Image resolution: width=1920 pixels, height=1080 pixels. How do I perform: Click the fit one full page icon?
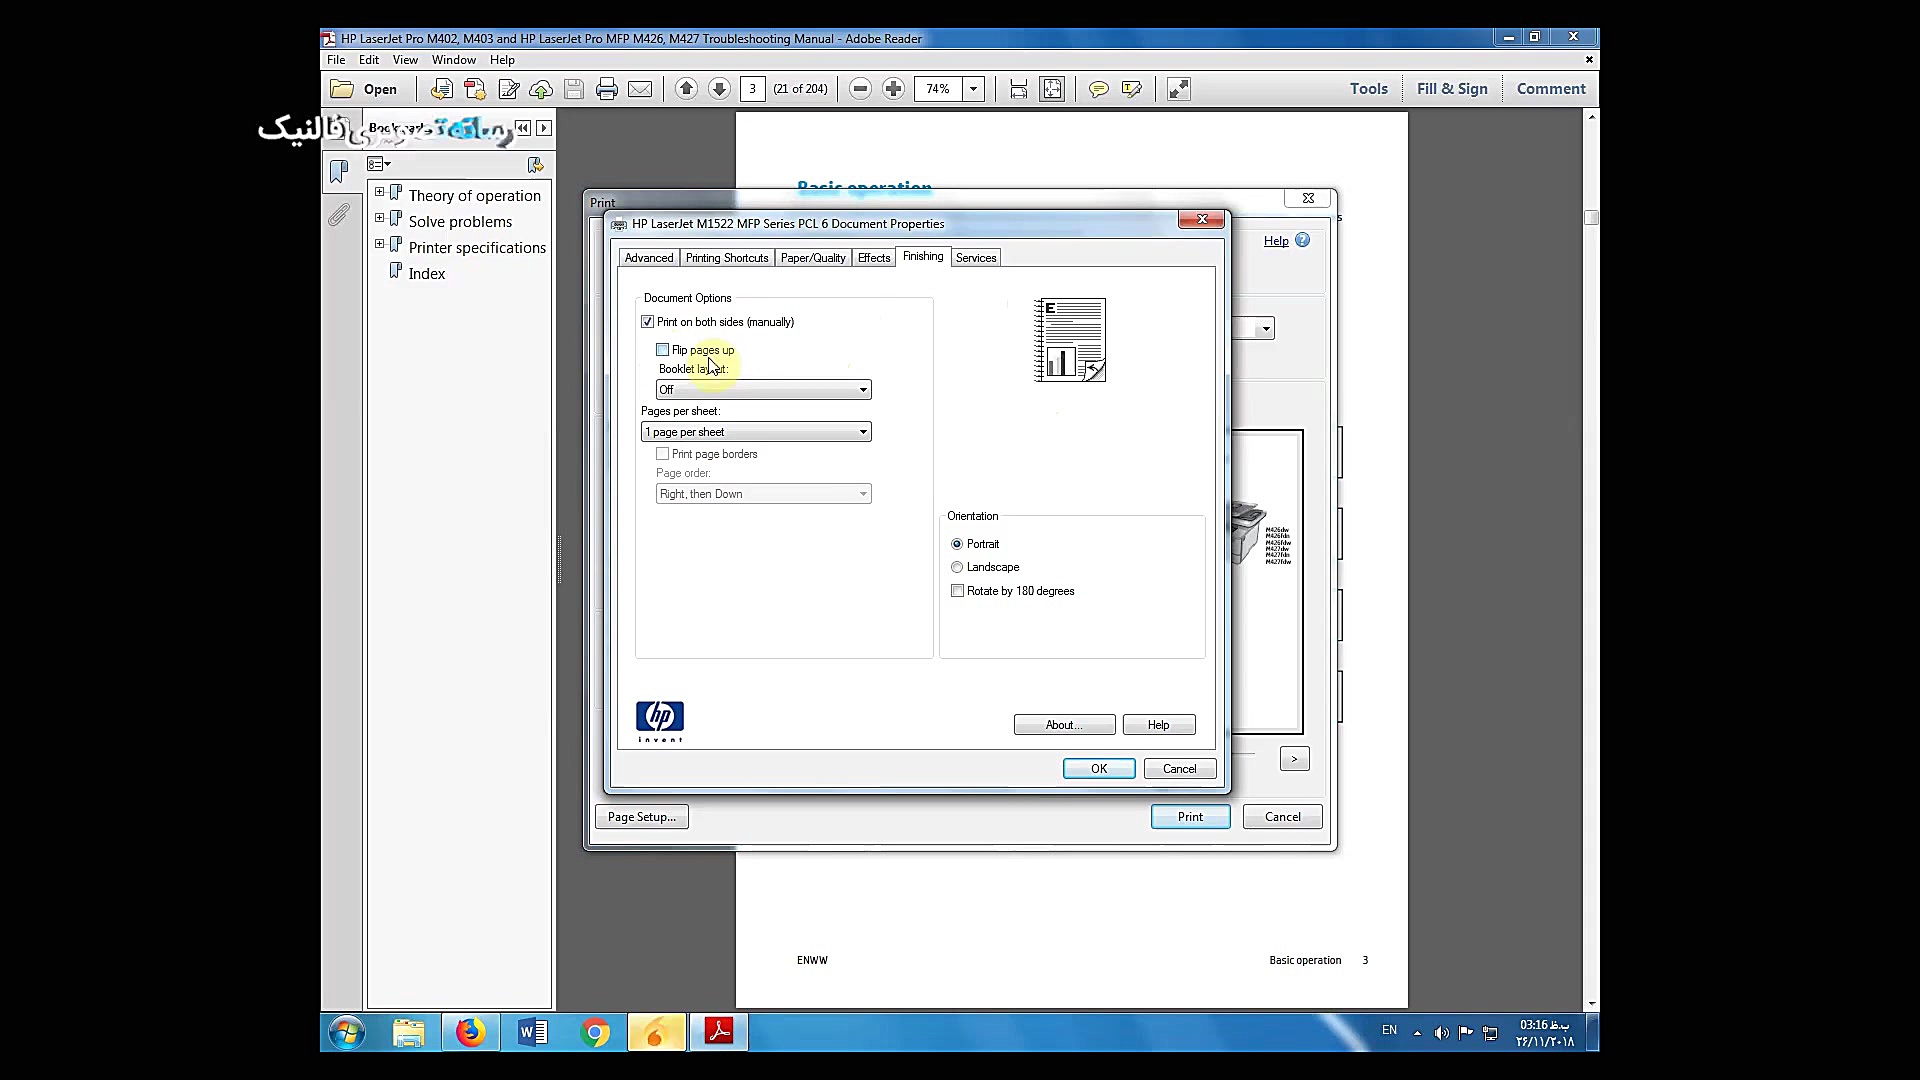(1052, 89)
